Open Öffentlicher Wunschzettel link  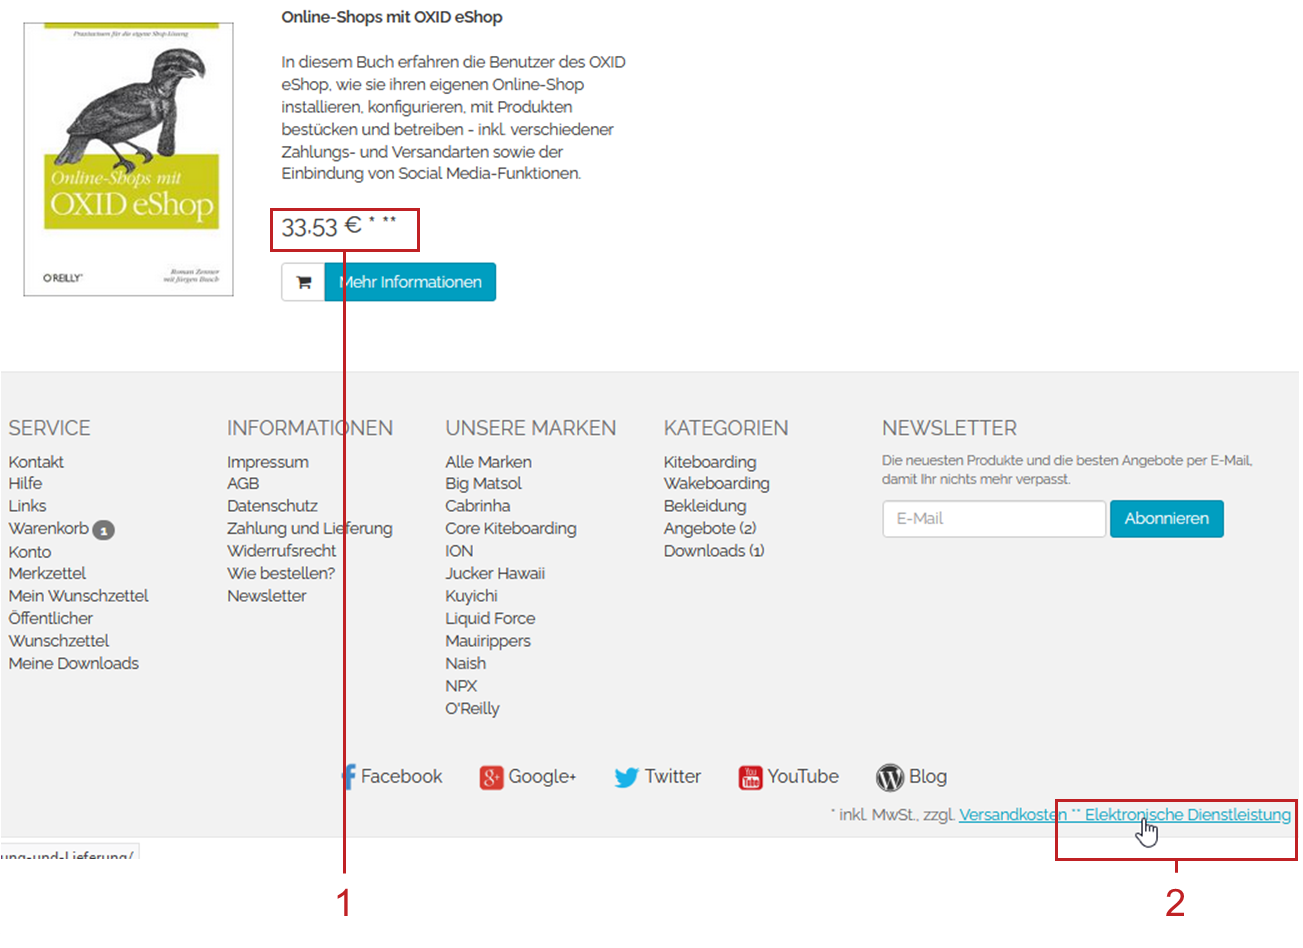[x=59, y=630]
